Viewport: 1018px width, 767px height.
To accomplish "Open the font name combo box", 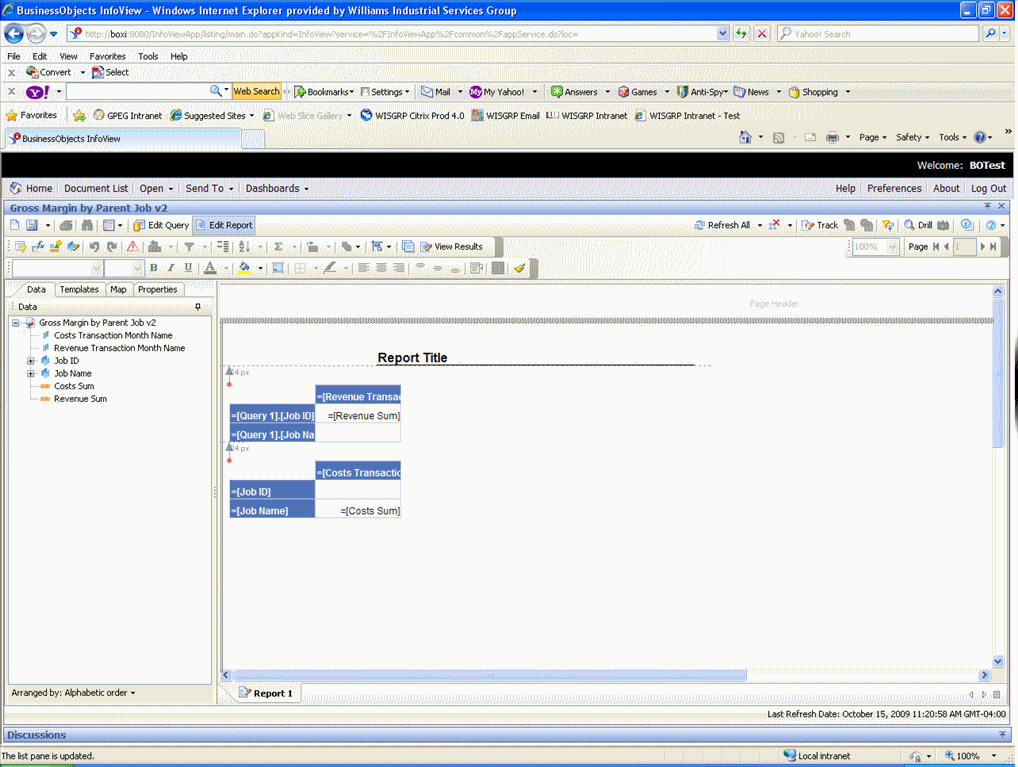I will pos(57,268).
